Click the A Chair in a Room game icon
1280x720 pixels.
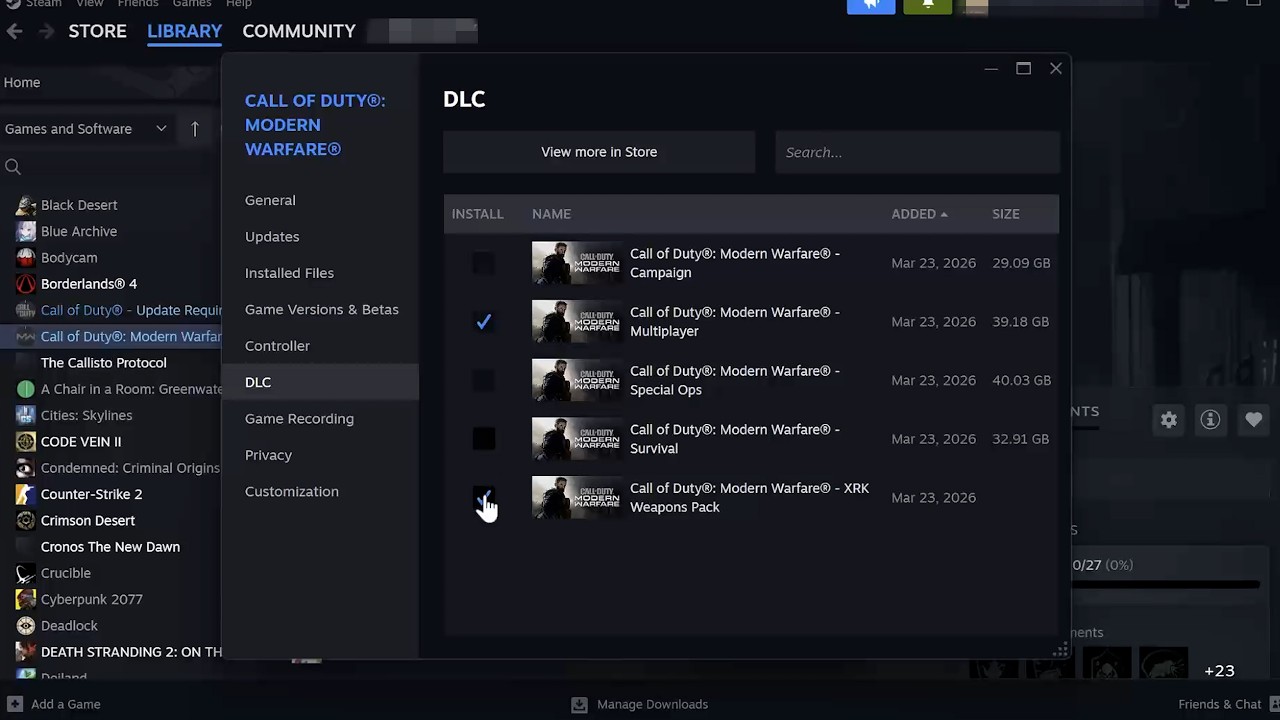point(26,389)
